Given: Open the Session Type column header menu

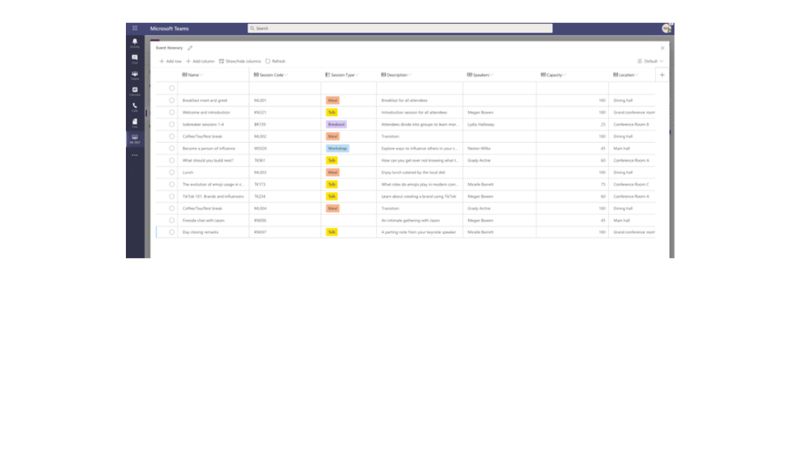Looking at the screenshot, I should [342, 75].
